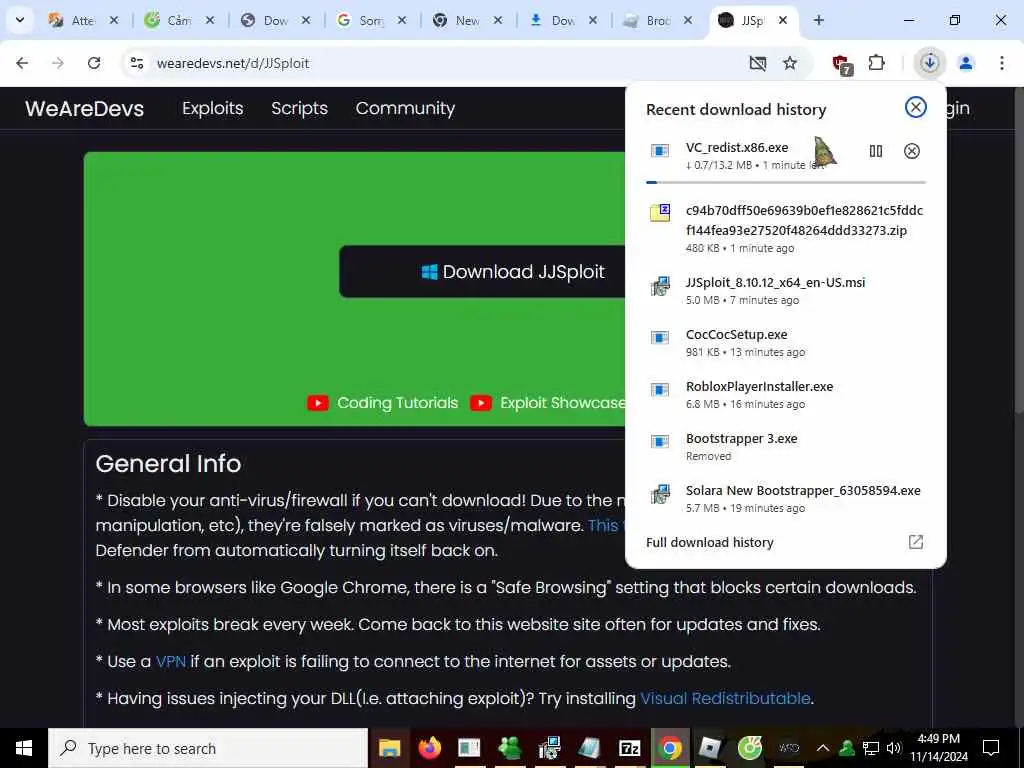Click the JJSploit msi installer icon

click(660, 285)
